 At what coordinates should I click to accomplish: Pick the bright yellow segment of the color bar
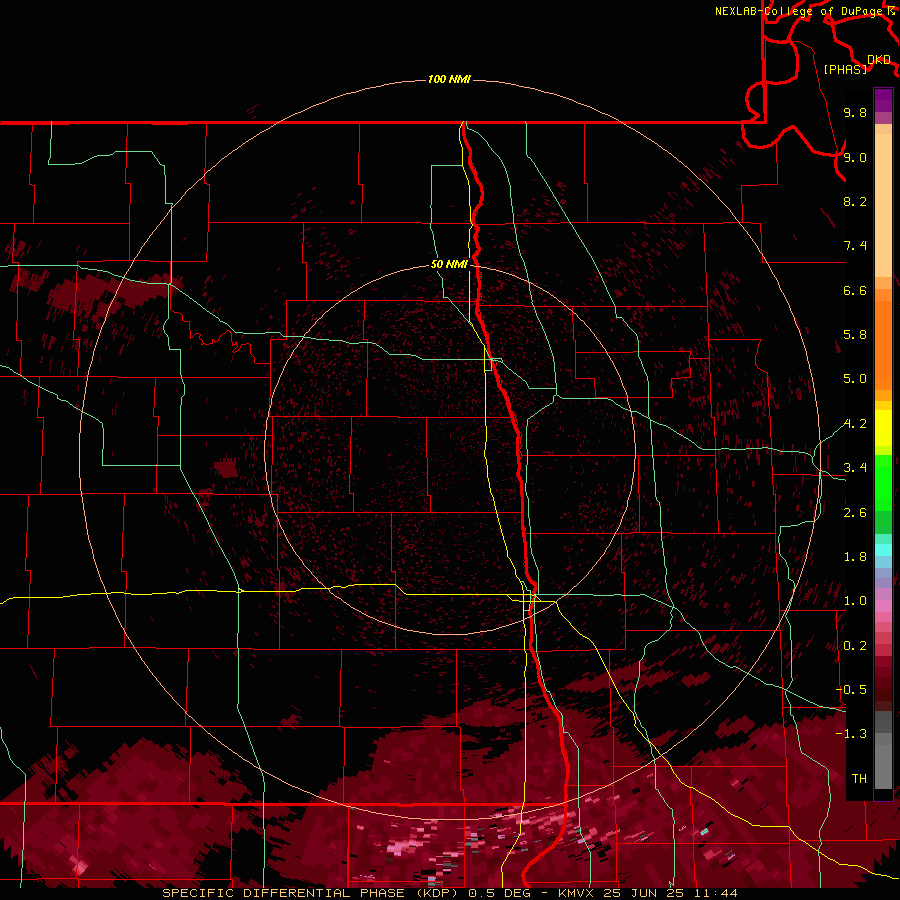click(x=883, y=428)
